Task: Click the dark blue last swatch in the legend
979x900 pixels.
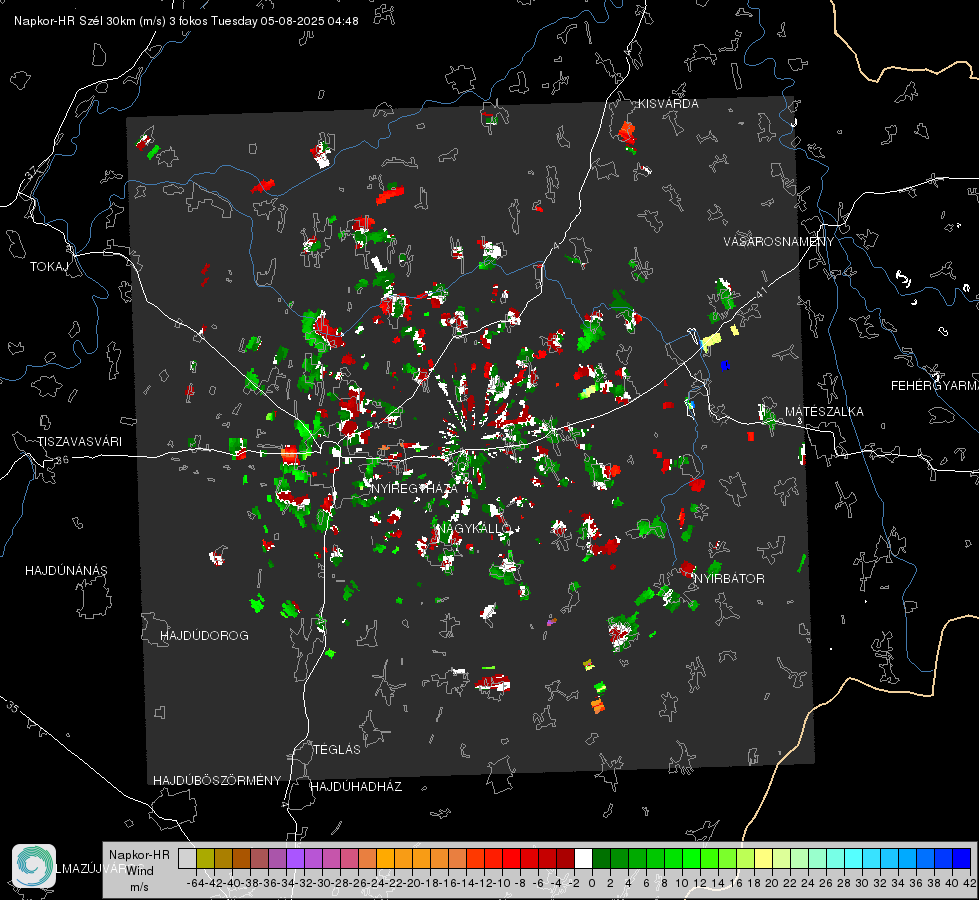Action: point(962,858)
